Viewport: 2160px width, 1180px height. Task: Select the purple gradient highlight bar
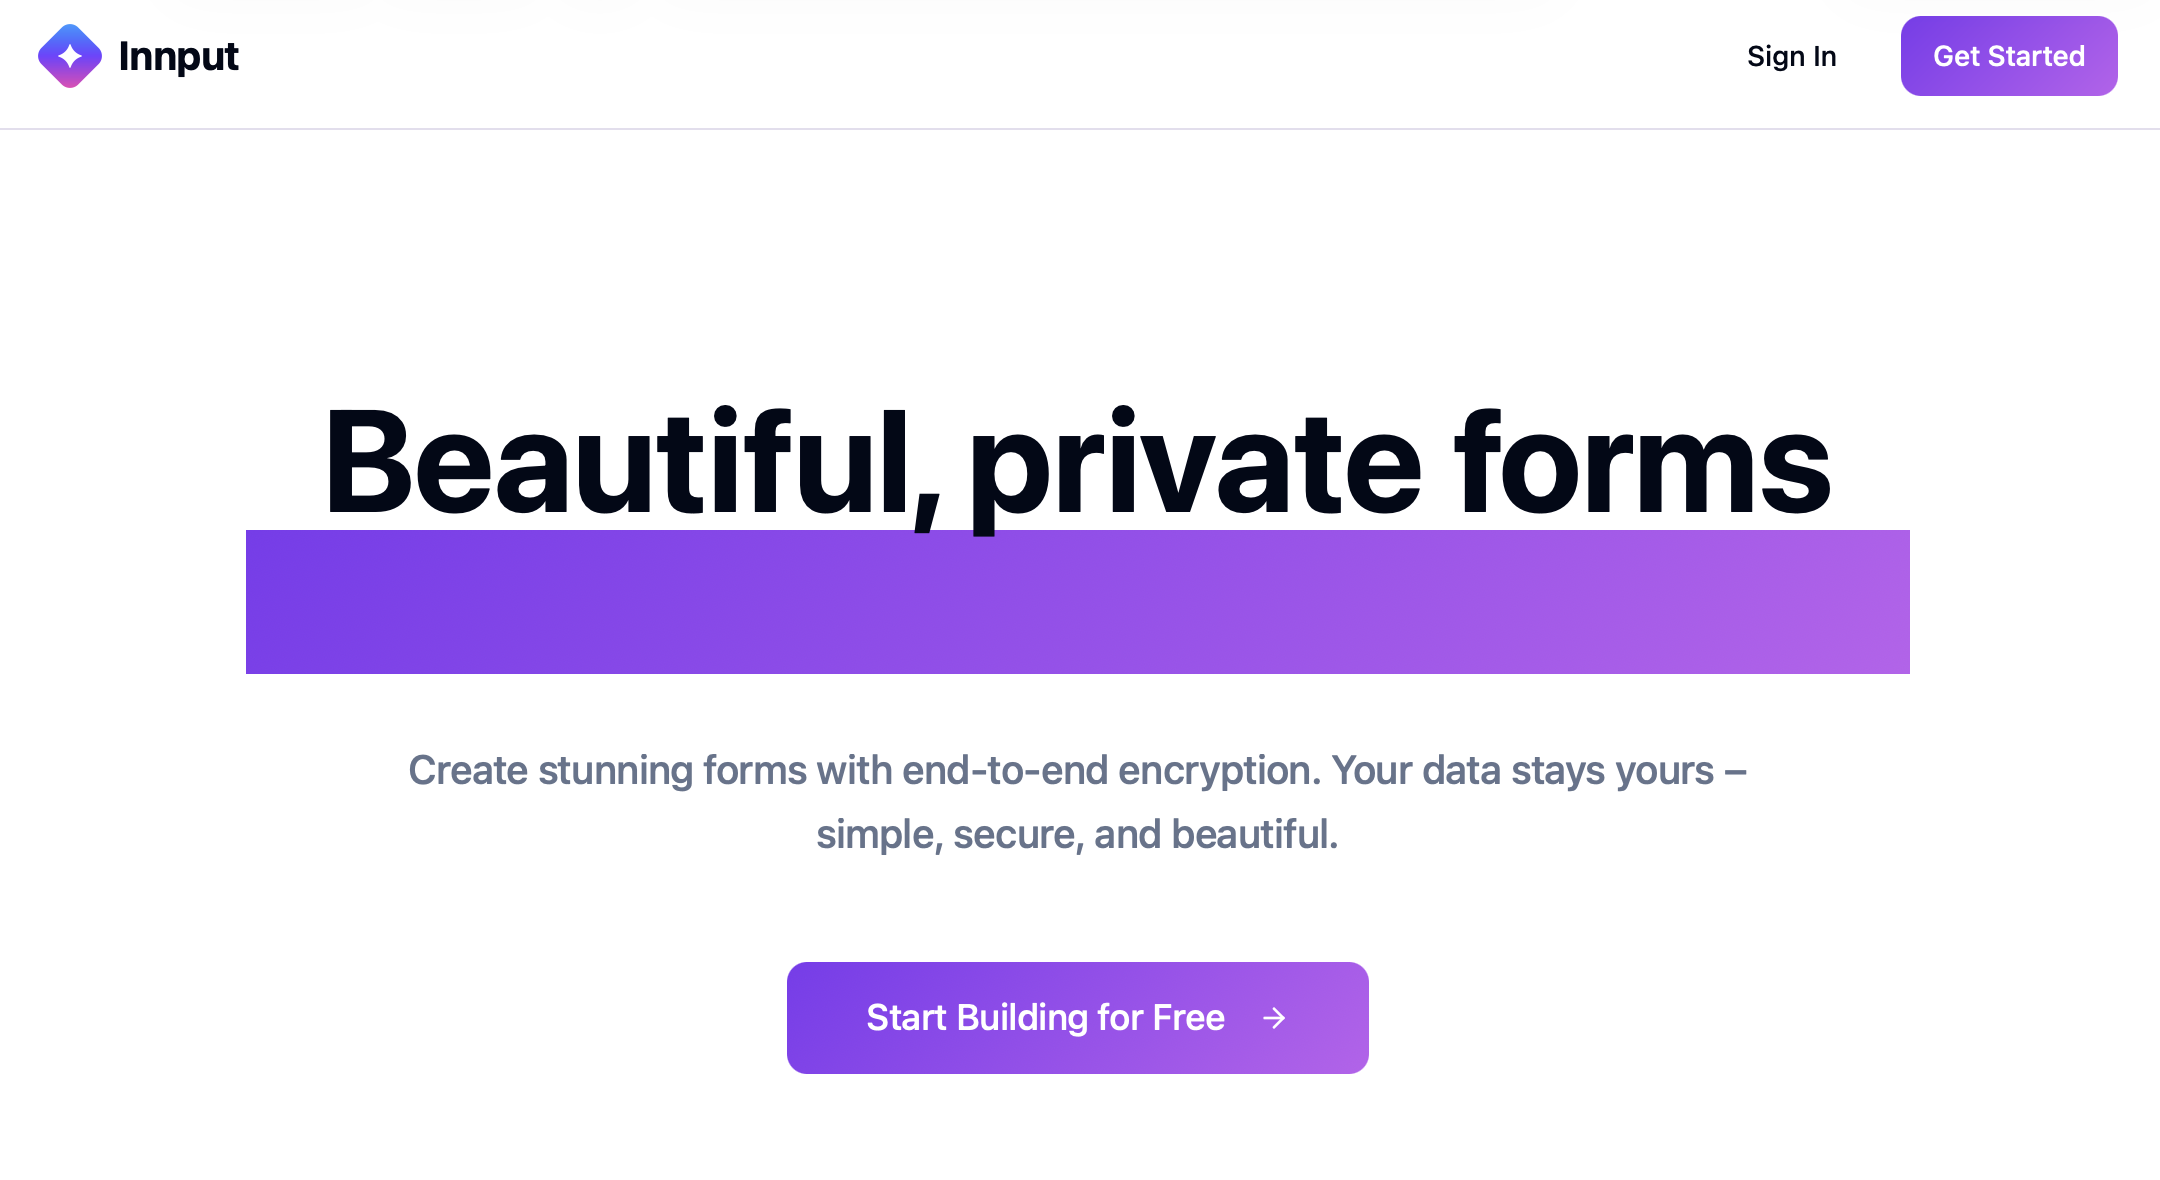[1078, 601]
